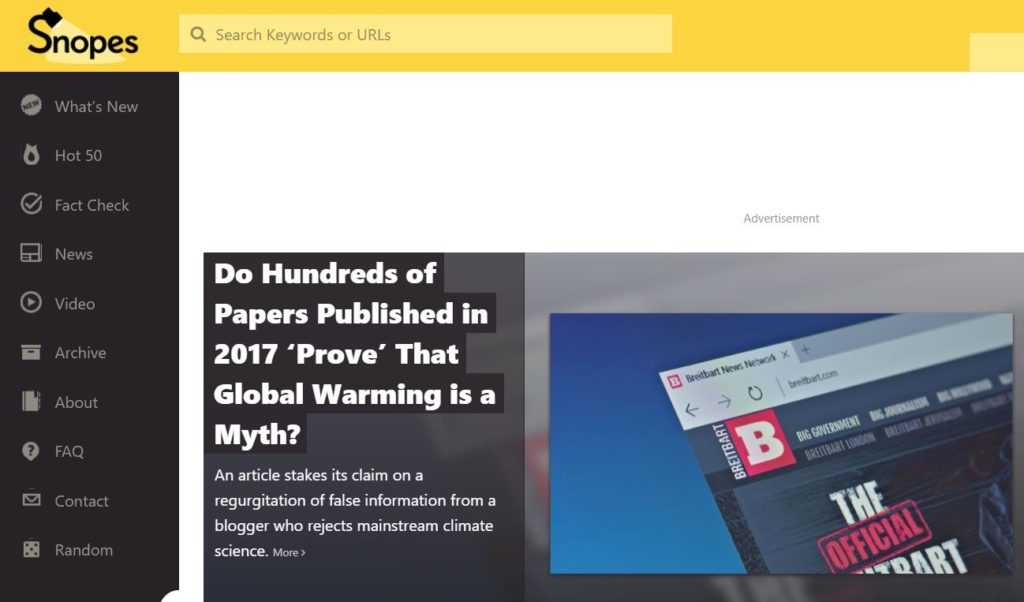This screenshot has height=602, width=1024.
Task: Click the About book icon
Action: coord(30,402)
